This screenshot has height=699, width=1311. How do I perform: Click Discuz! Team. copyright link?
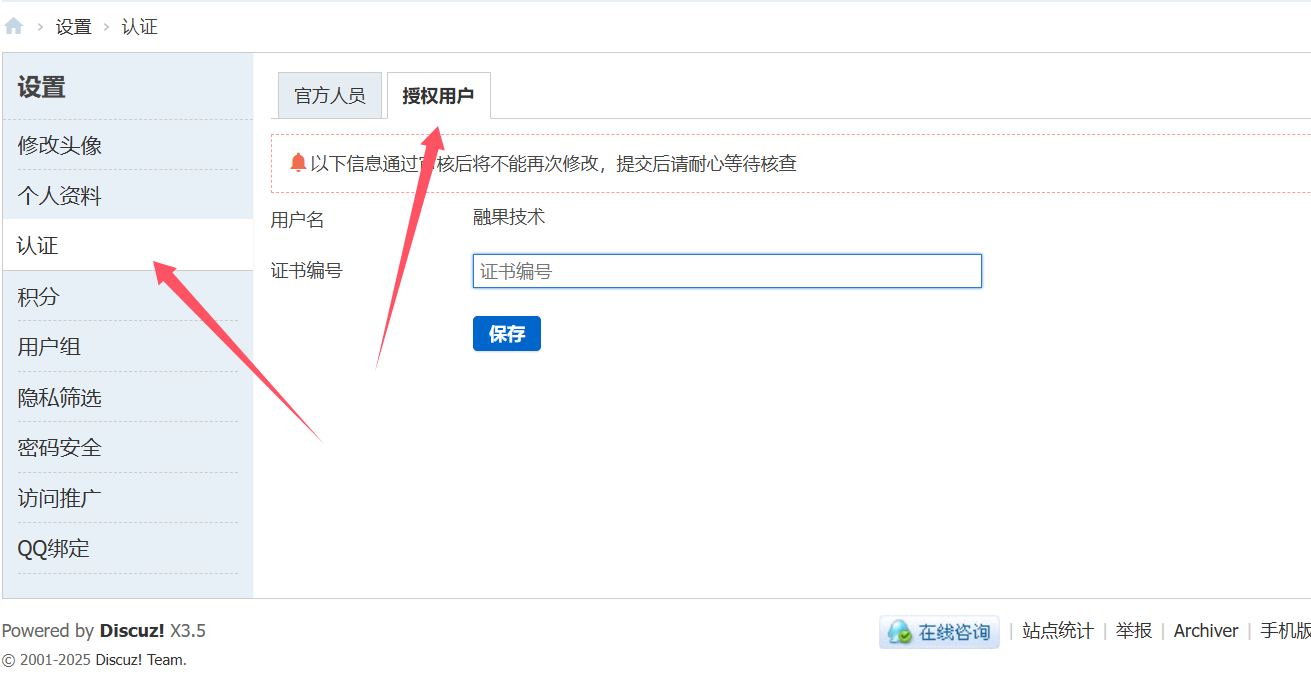tap(141, 660)
